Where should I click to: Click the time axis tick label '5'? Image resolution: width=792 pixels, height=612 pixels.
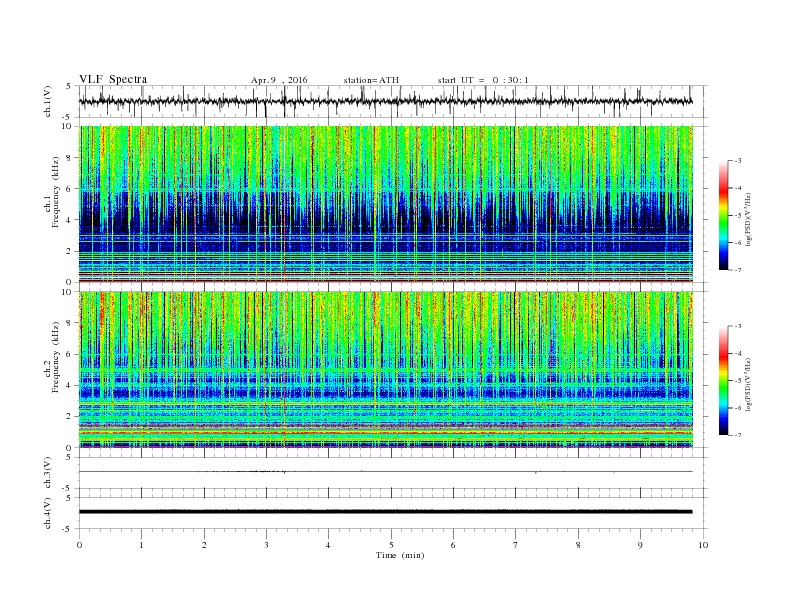[x=391, y=545]
